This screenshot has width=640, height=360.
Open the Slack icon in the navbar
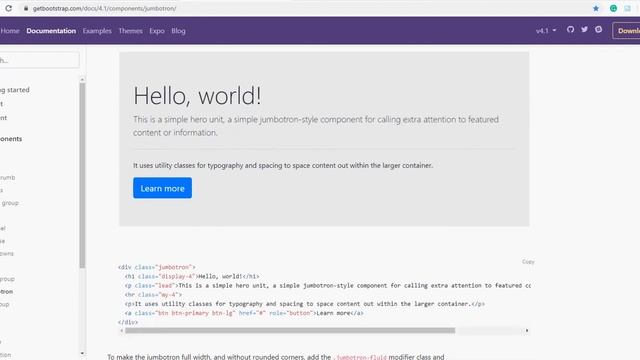[x=598, y=29]
